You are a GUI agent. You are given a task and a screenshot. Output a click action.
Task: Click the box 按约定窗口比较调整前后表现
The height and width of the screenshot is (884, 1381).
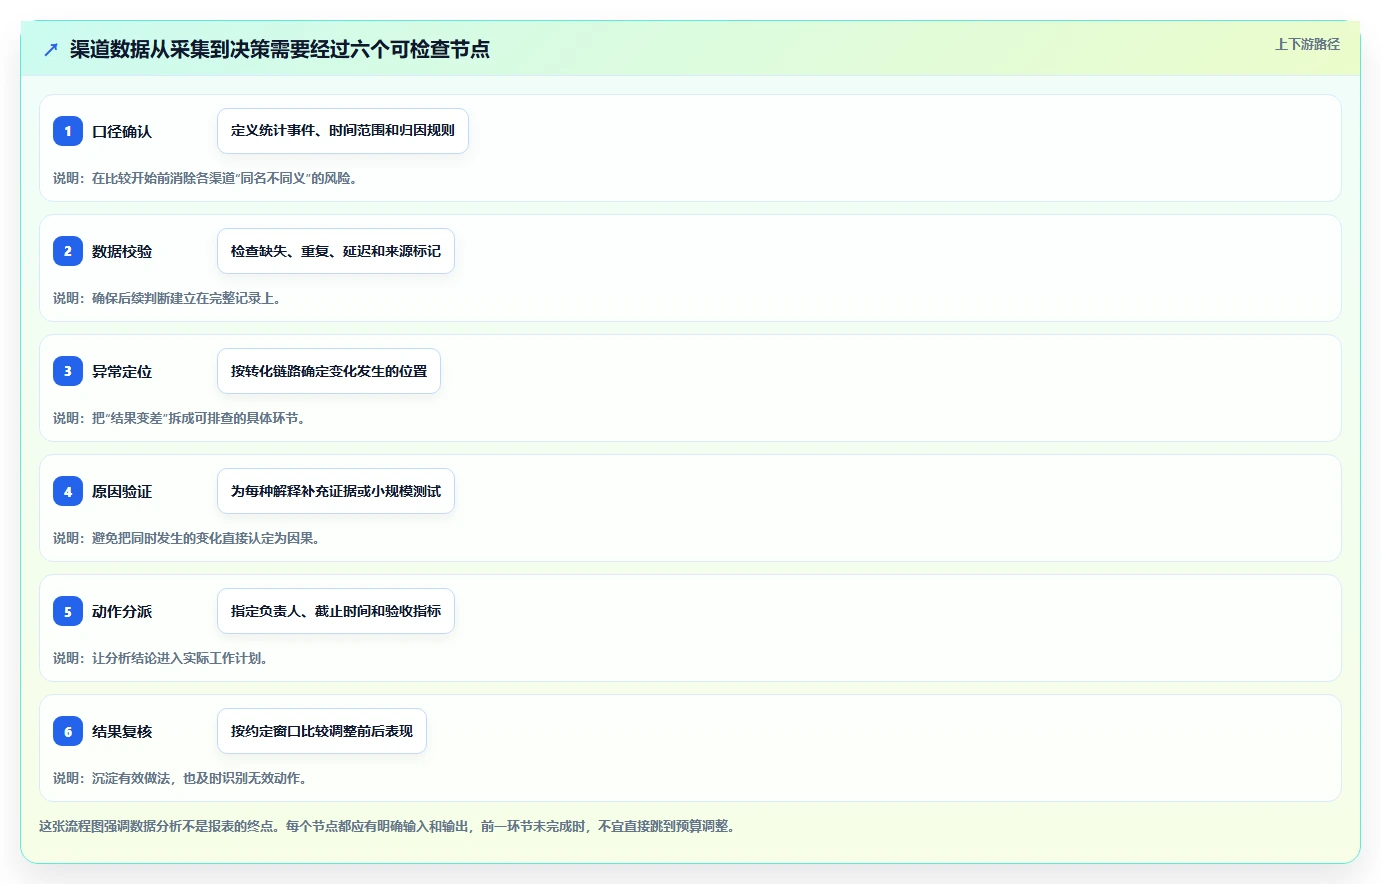click(x=322, y=731)
